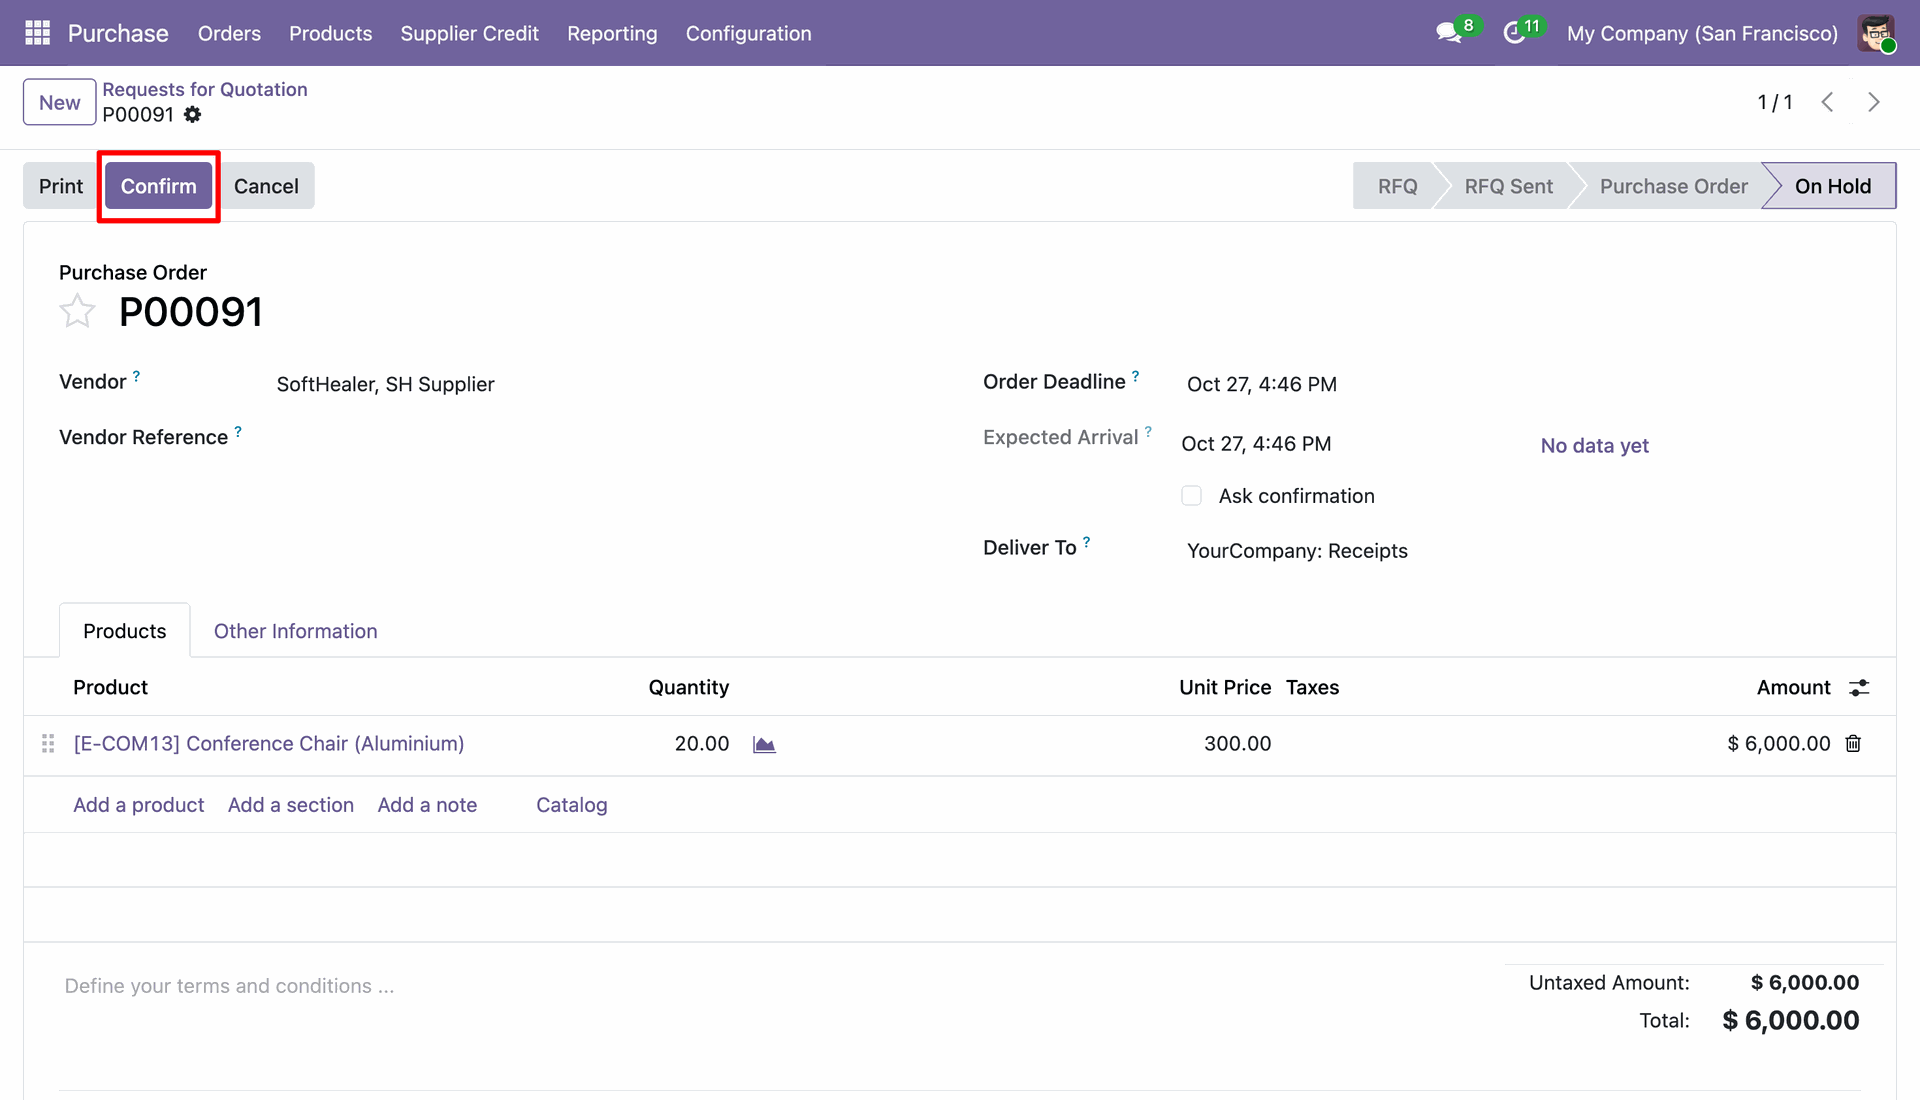The image size is (1920, 1100).
Task: Click the $ 6,000.00 line amount
Action: tap(1778, 744)
